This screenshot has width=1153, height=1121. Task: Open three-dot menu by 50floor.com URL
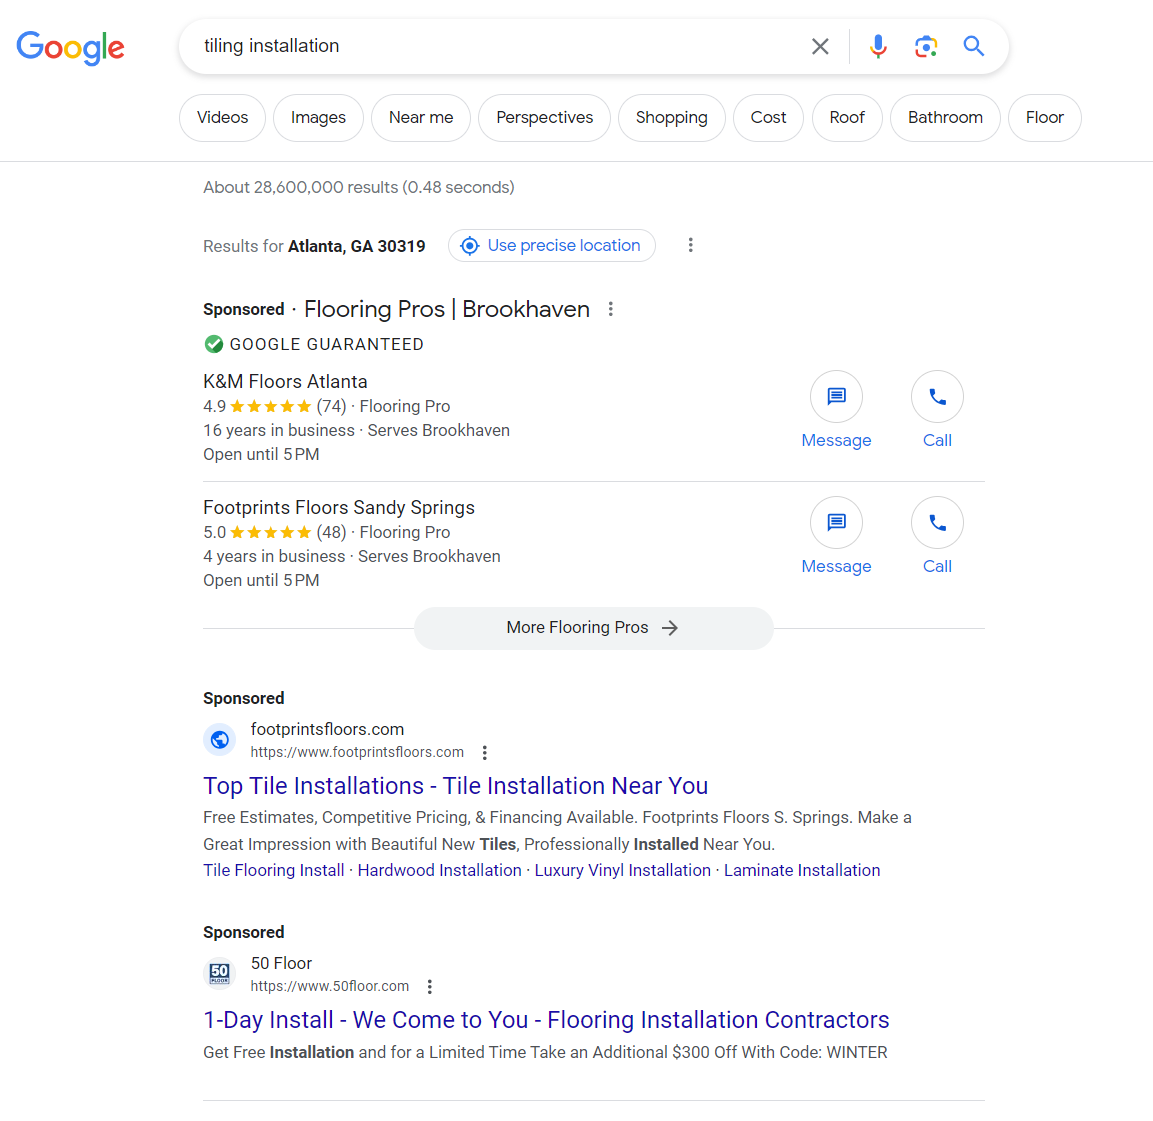[430, 987]
